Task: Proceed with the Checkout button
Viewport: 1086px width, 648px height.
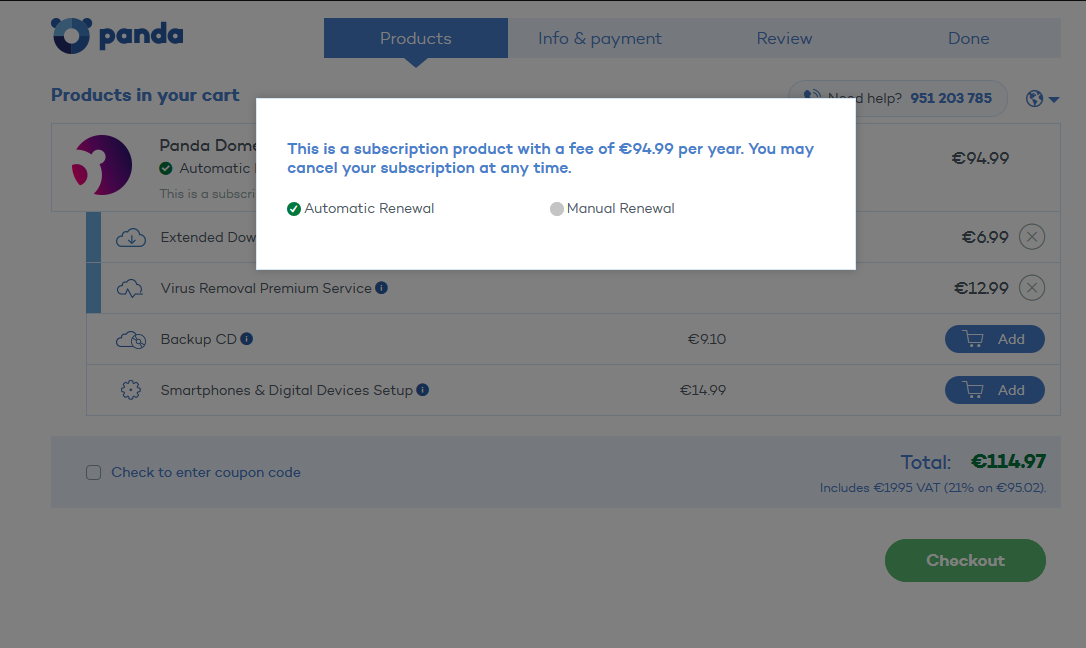Action: tap(965, 561)
